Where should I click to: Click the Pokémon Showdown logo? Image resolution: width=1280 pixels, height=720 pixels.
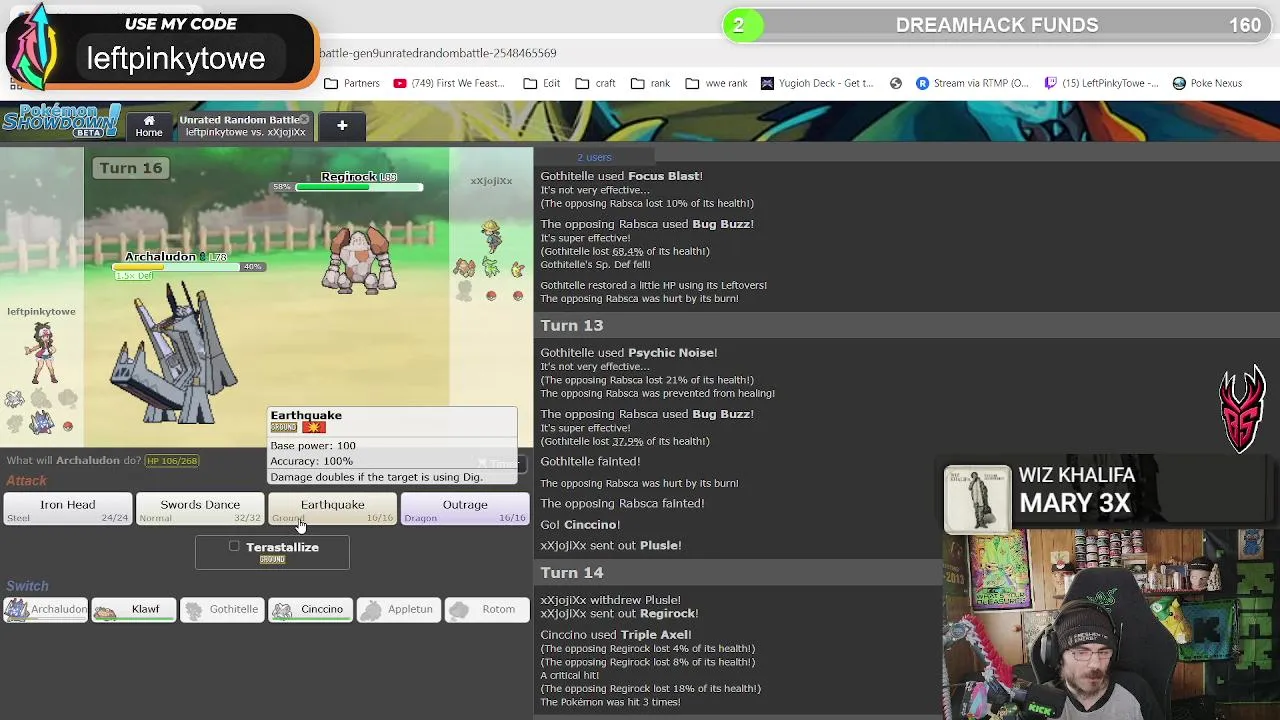pyautogui.click(x=62, y=121)
